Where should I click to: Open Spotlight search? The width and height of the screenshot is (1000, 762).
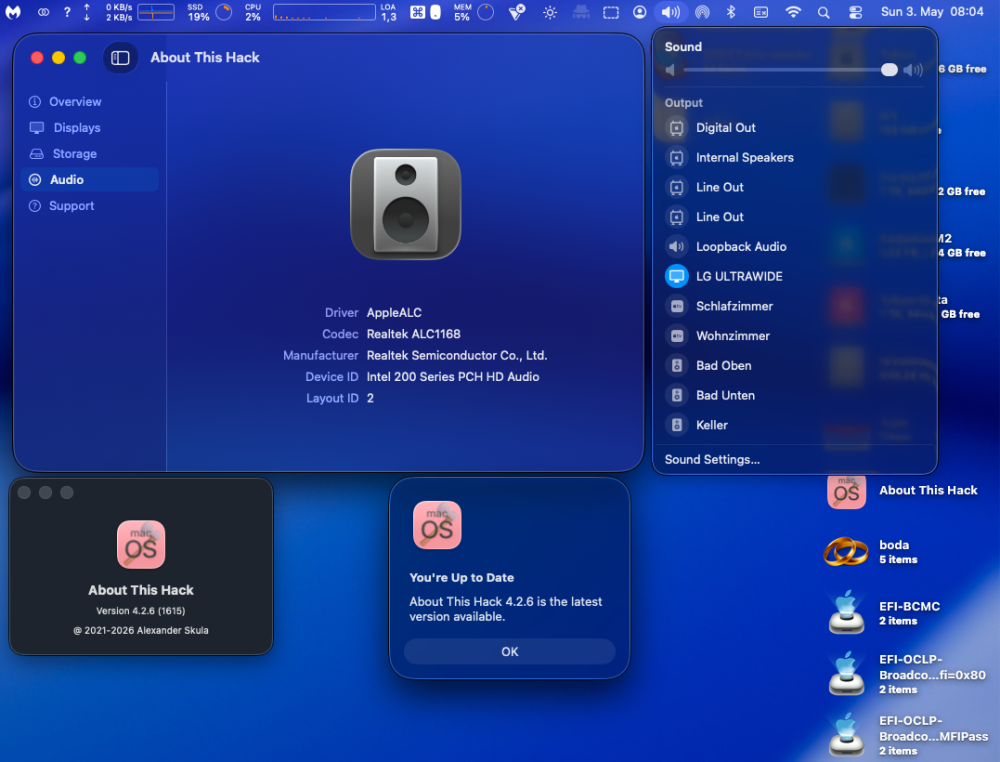coord(823,12)
